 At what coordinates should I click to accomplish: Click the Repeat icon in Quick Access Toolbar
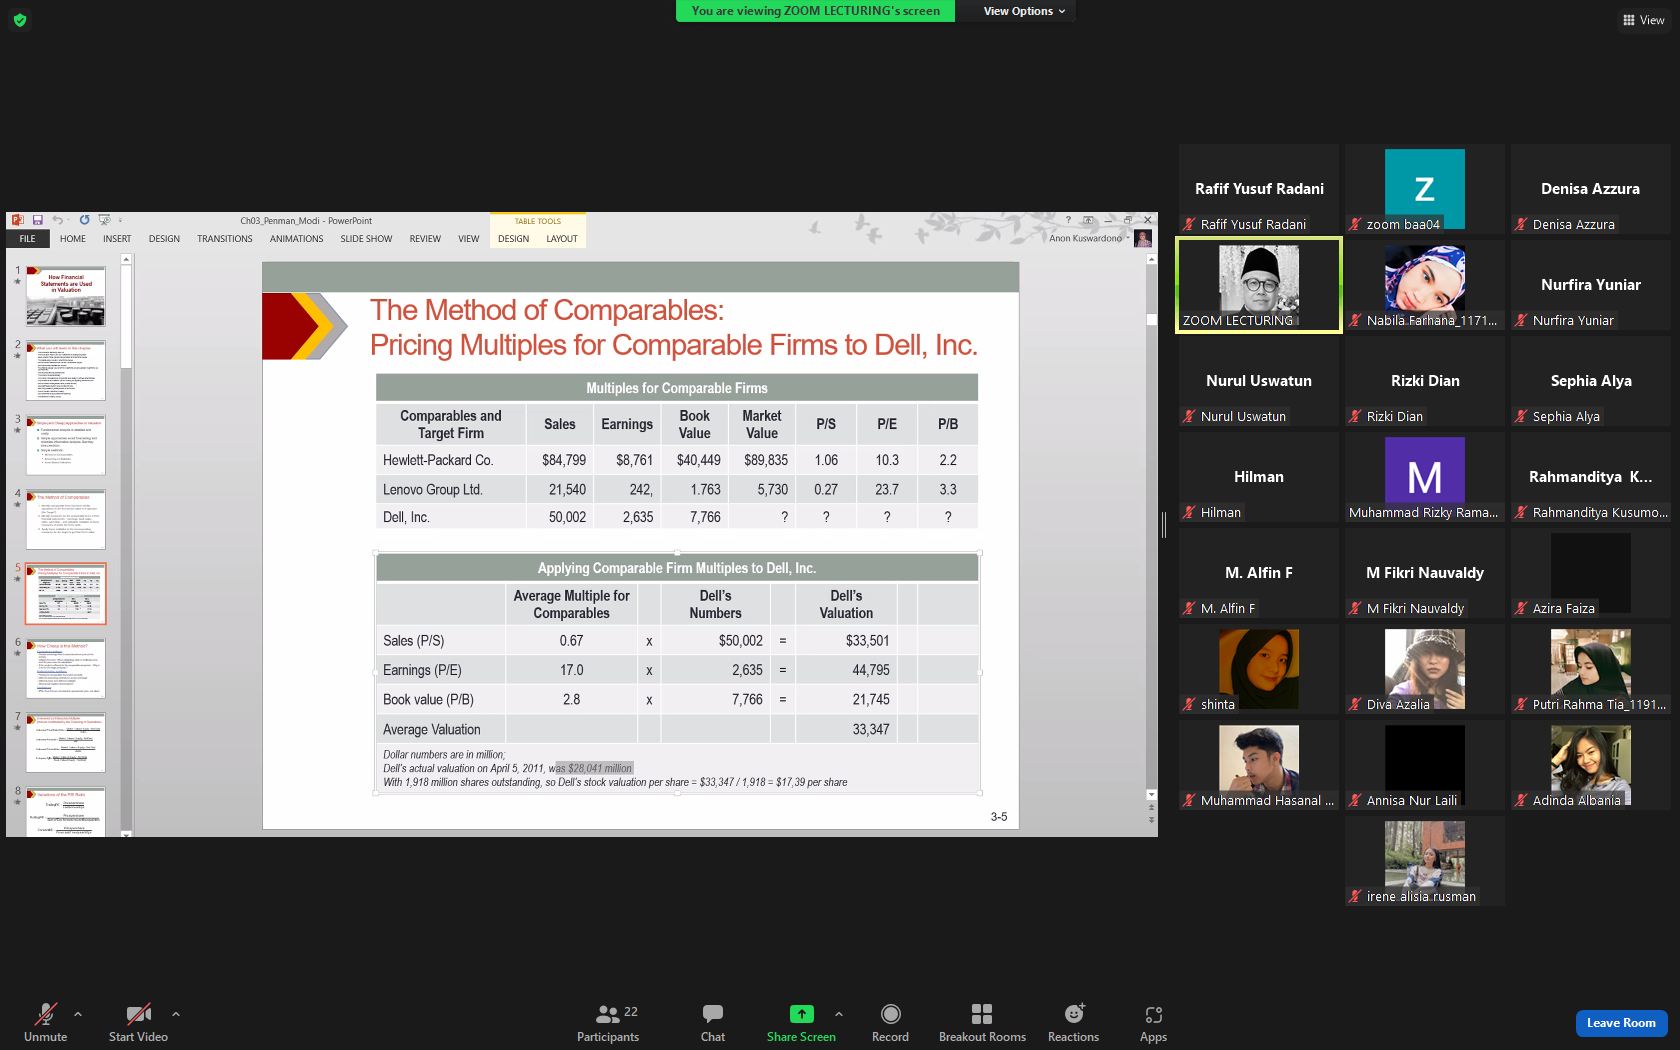84,220
